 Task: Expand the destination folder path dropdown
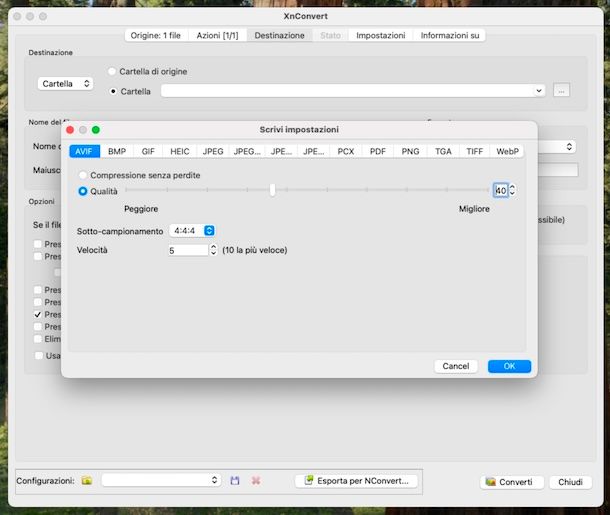click(x=539, y=91)
